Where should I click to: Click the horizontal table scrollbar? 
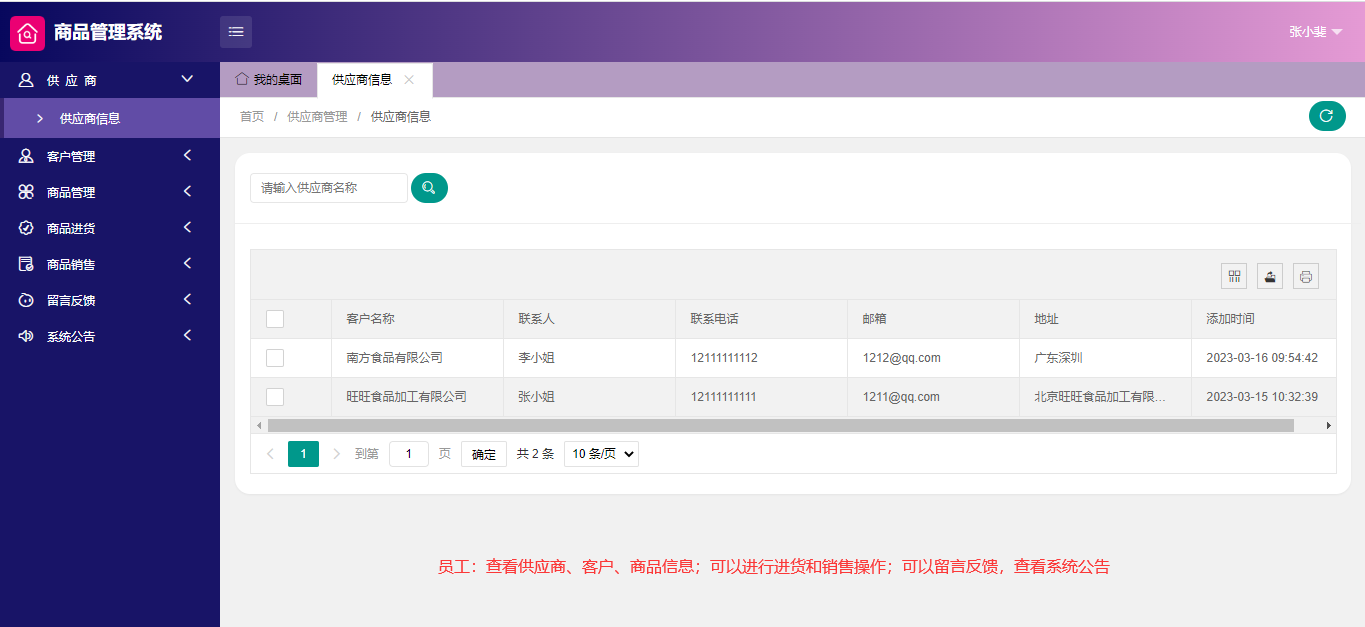click(780, 425)
